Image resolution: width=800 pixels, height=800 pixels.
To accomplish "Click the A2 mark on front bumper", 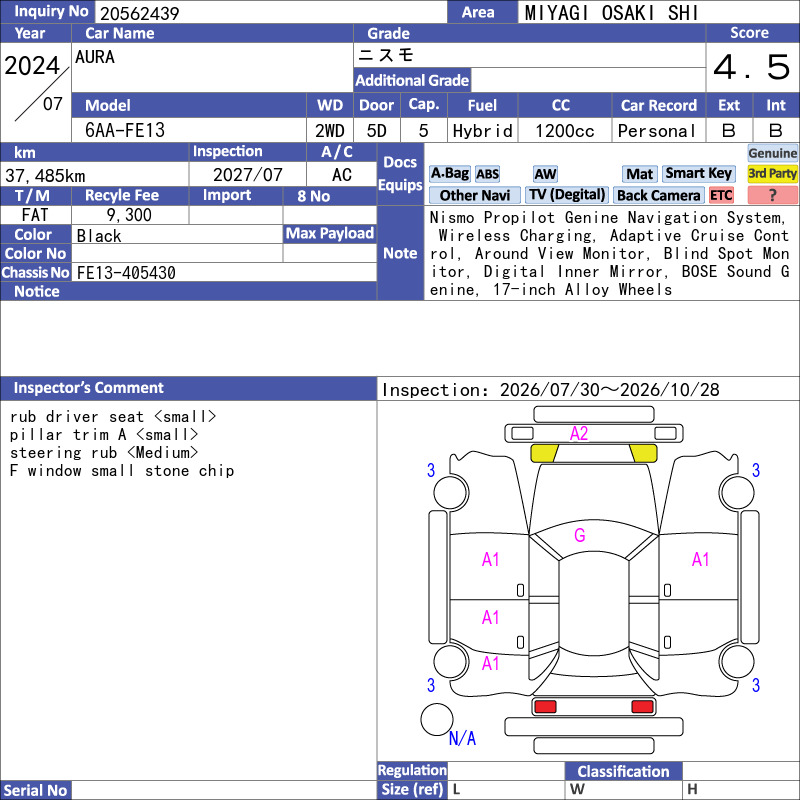I will point(579,434).
